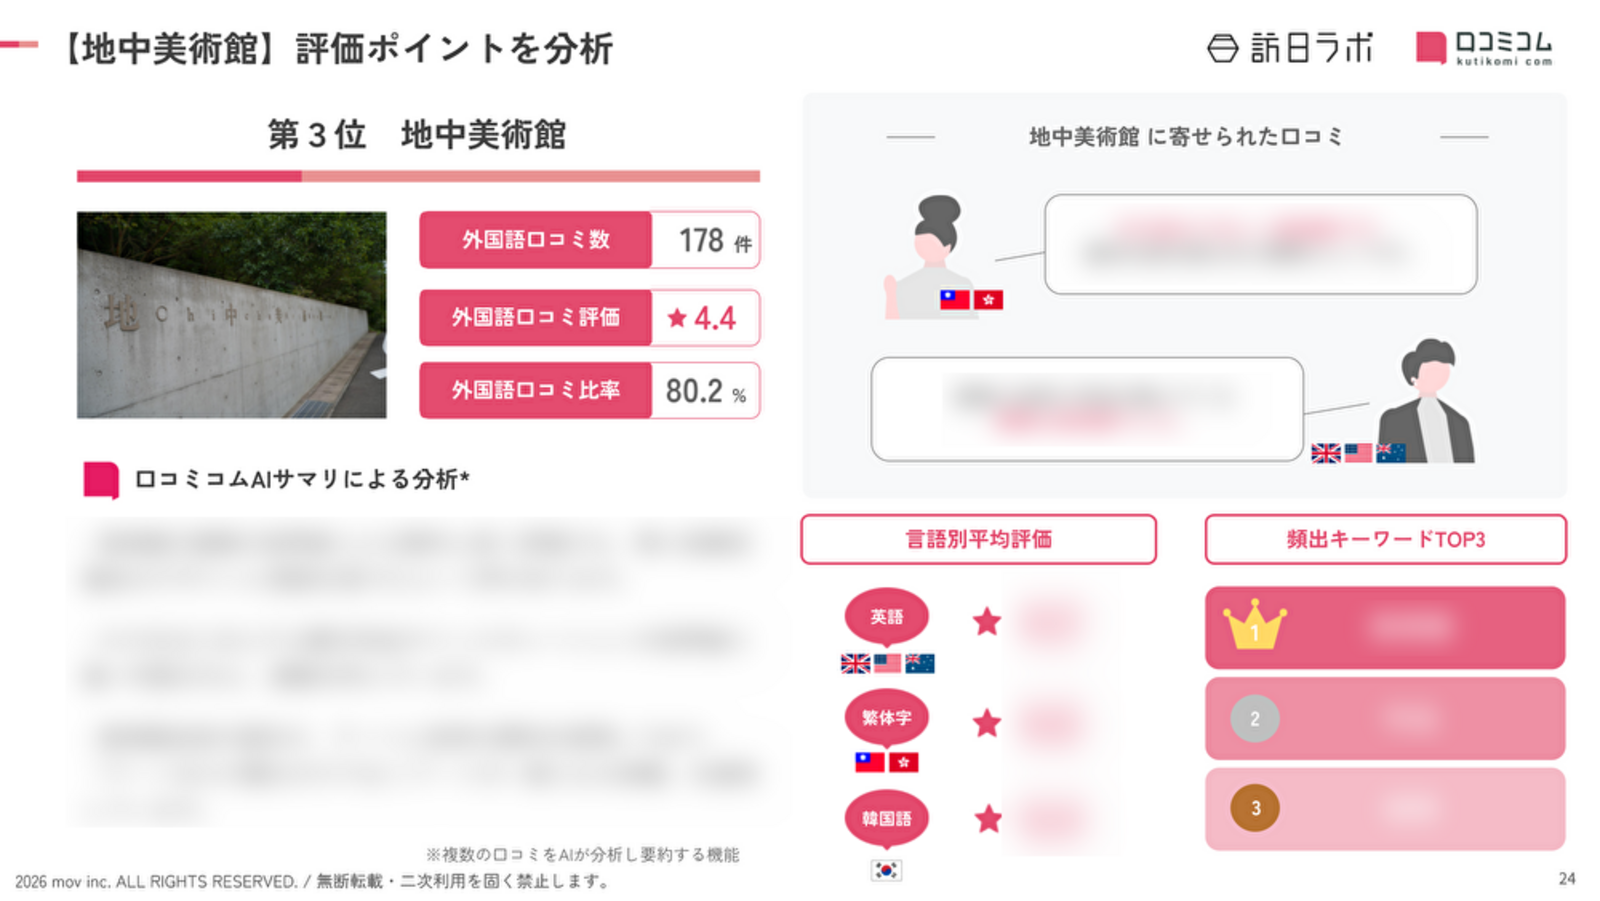The height and width of the screenshot is (901, 1600).
Task: Click the pink progress bar under 第3位 title
Action: 418,176
